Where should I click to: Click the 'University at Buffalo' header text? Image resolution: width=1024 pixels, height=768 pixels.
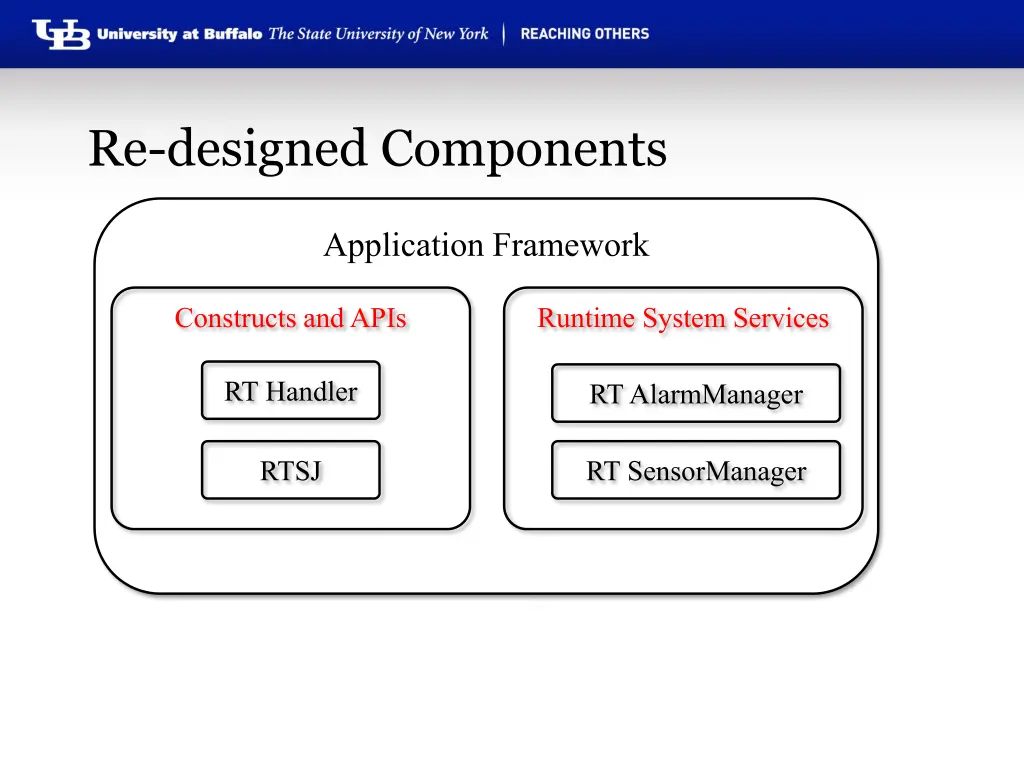tap(180, 34)
